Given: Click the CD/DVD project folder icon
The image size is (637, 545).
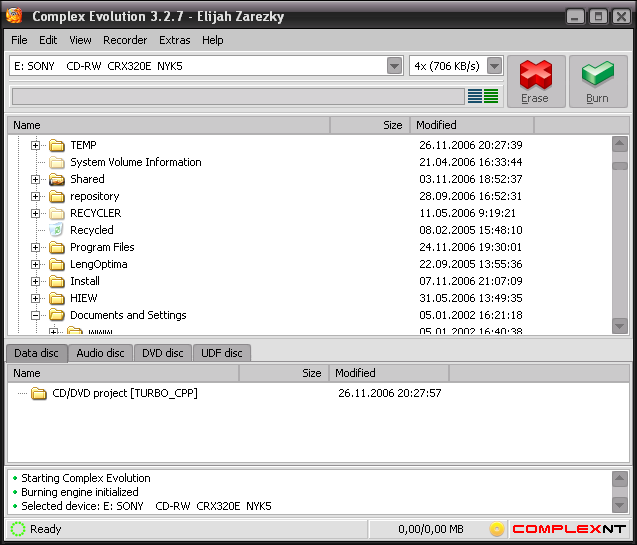Looking at the screenshot, I should pyautogui.click(x=39, y=393).
